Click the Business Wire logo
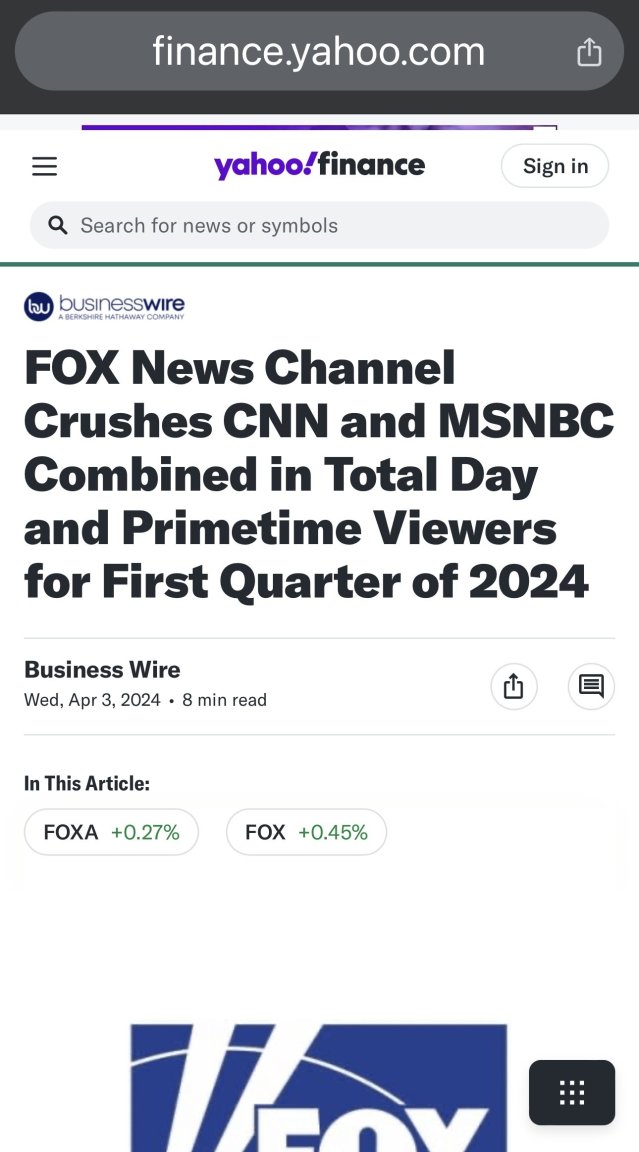Image resolution: width=639 pixels, height=1152 pixels. (x=104, y=306)
